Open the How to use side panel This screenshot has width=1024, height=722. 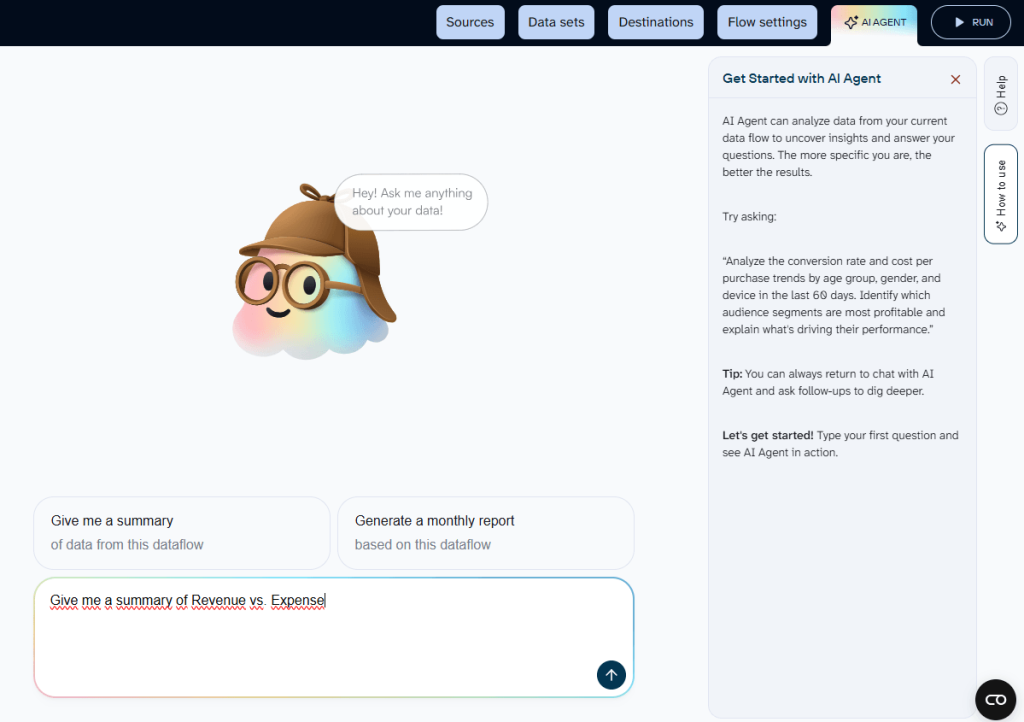click(x=1000, y=195)
